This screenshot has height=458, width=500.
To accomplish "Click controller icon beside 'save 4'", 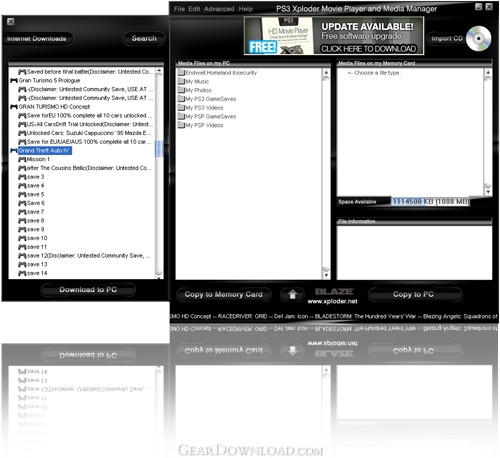I will click(x=22, y=186).
